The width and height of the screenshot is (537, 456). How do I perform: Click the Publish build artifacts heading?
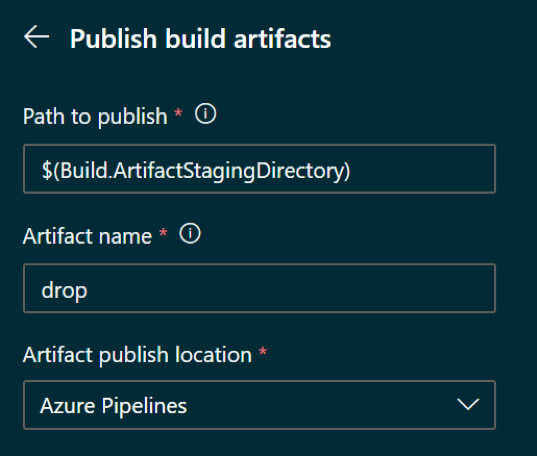point(200,39)
